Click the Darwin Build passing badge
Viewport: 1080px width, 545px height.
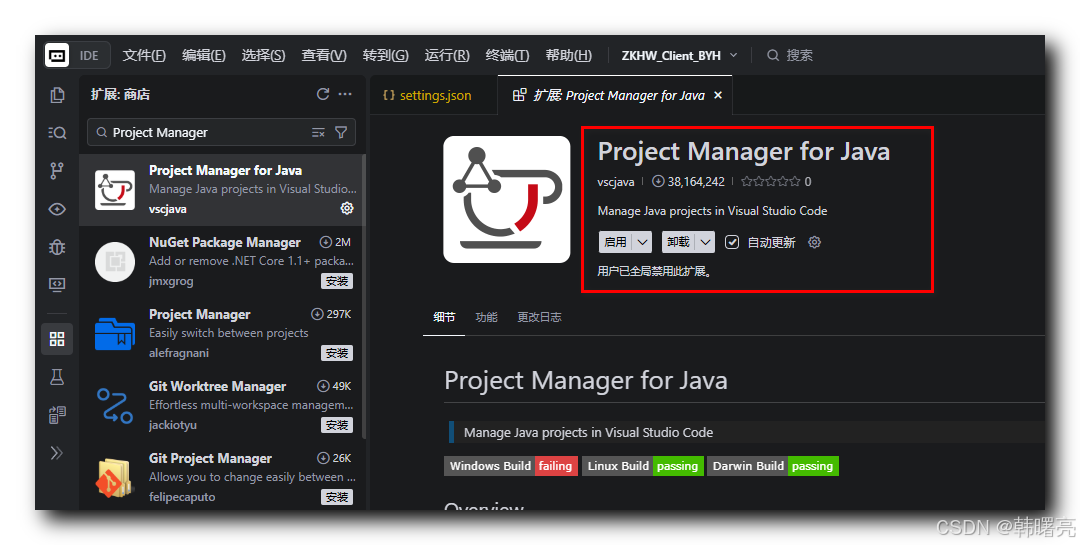[773, 466]
